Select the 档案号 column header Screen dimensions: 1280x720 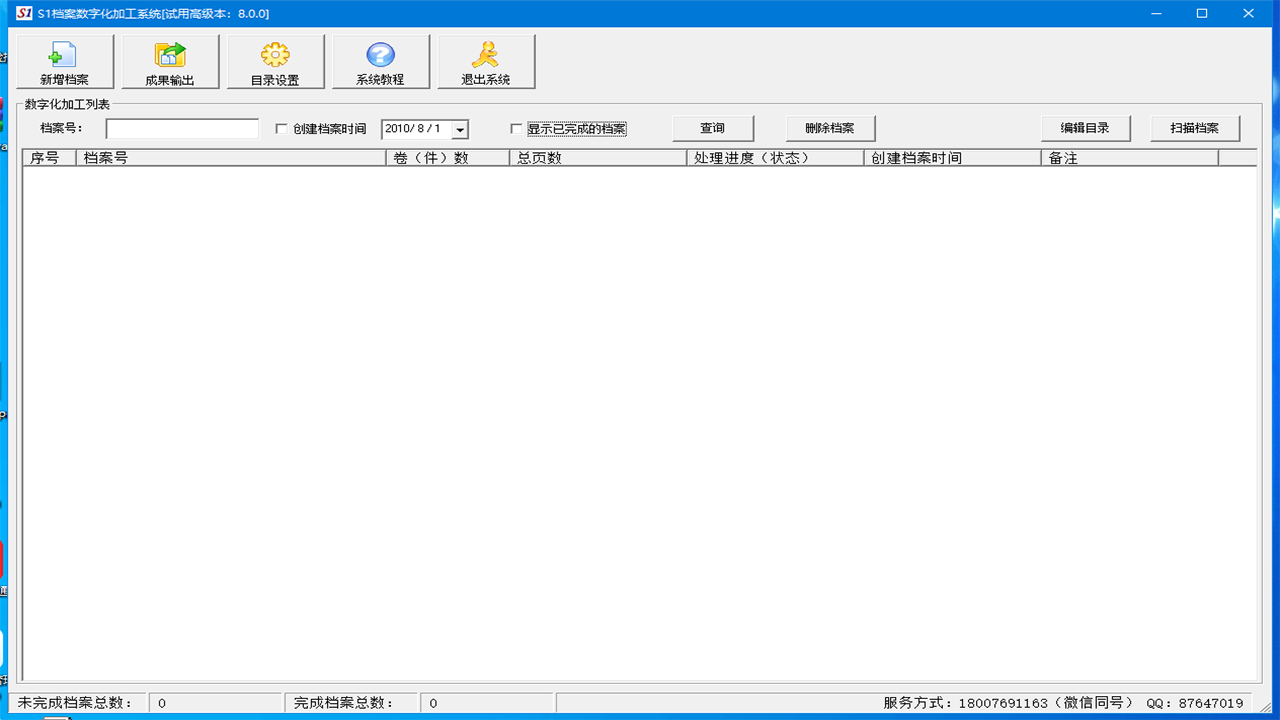[230, 157]
